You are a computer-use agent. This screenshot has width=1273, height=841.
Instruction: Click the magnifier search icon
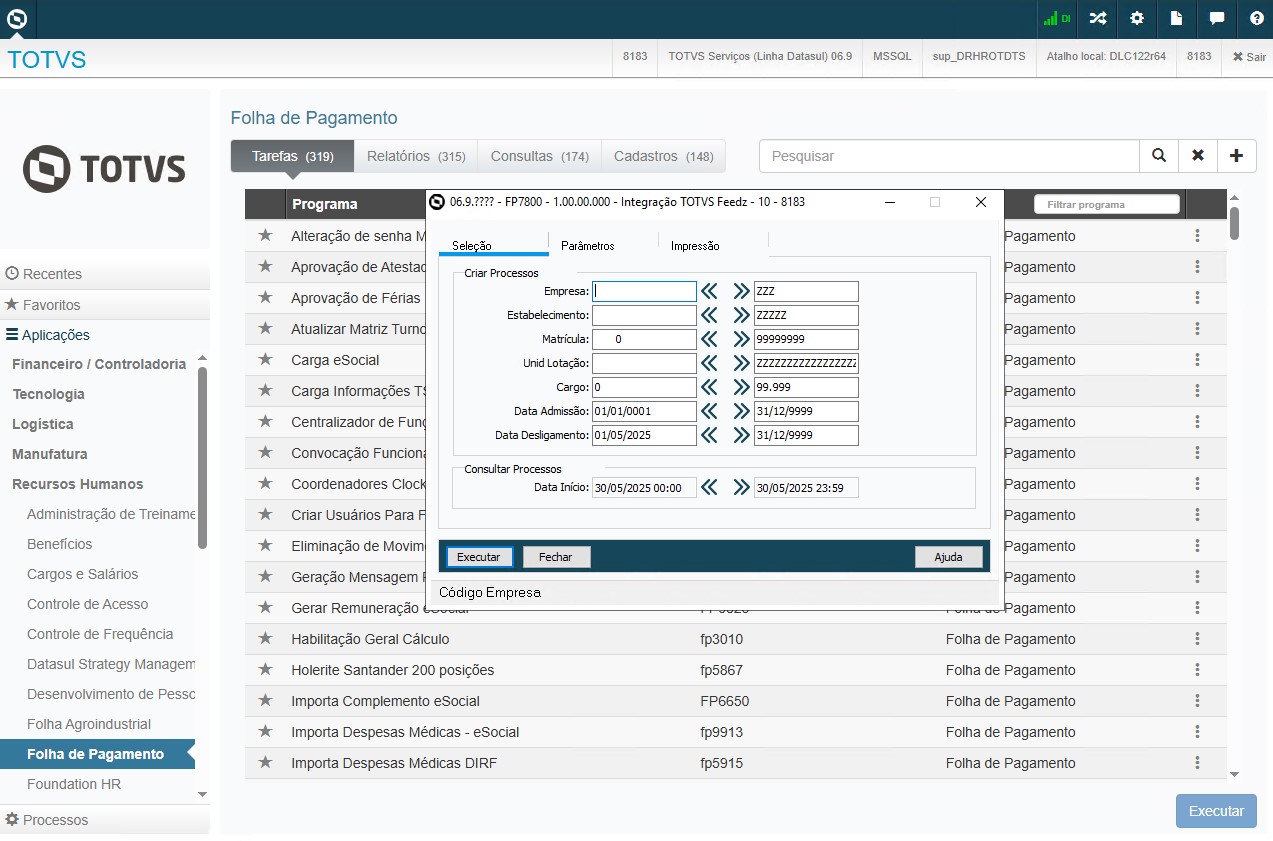[1158, 156]
